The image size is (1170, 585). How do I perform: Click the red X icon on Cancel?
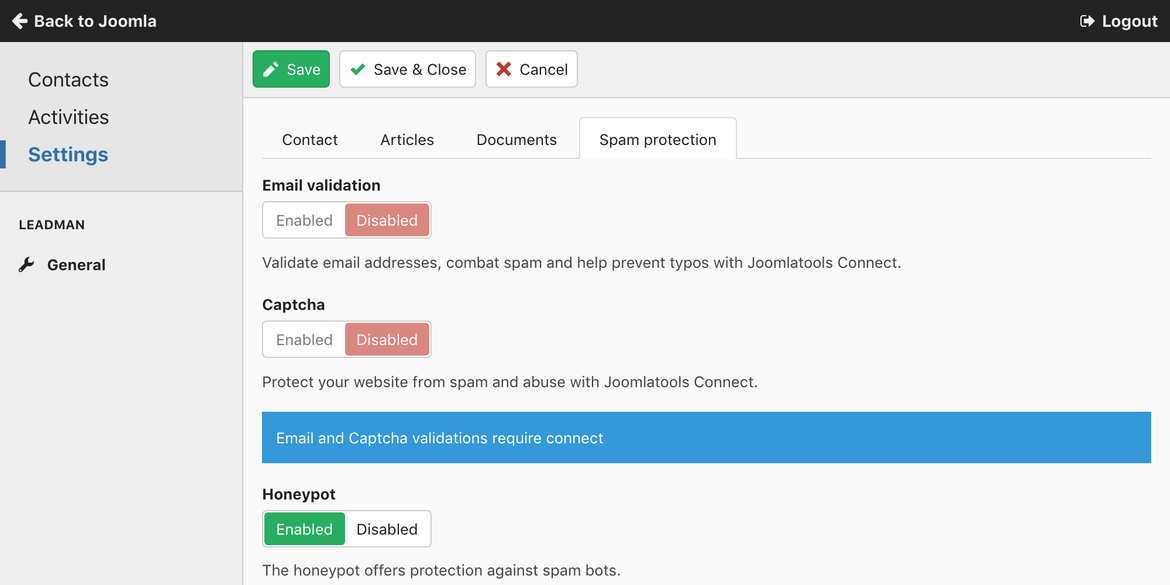click(504, 69)
